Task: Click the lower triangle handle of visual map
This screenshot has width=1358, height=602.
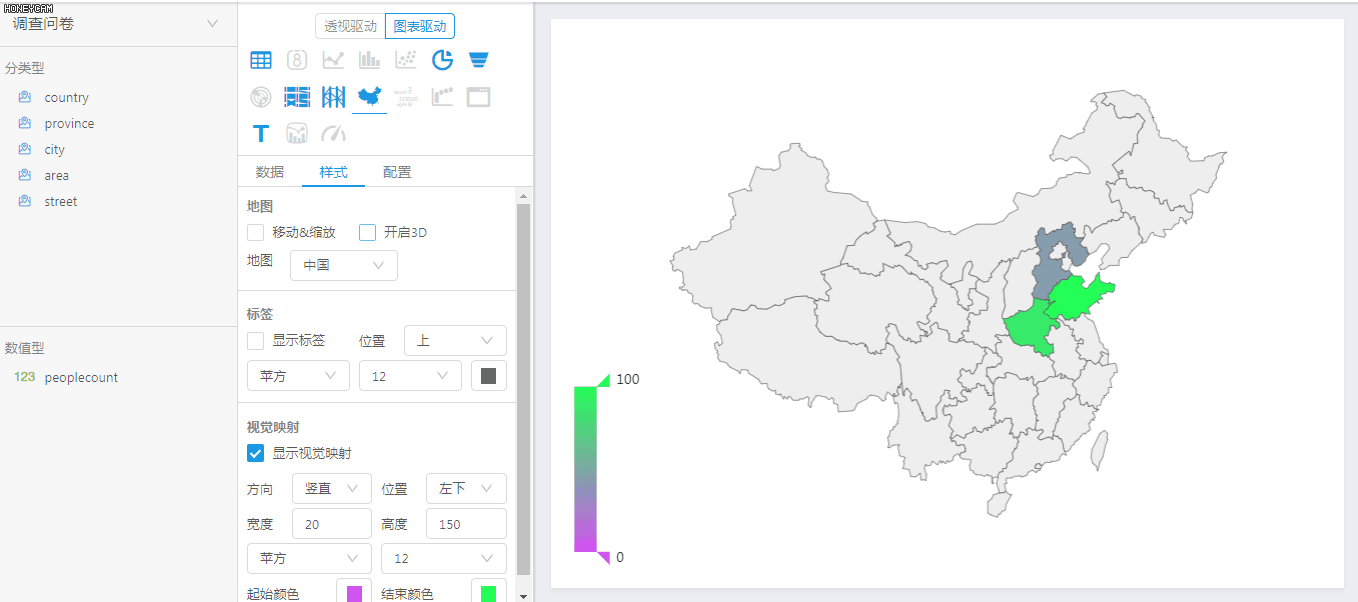Action: [x=604, y=558]
